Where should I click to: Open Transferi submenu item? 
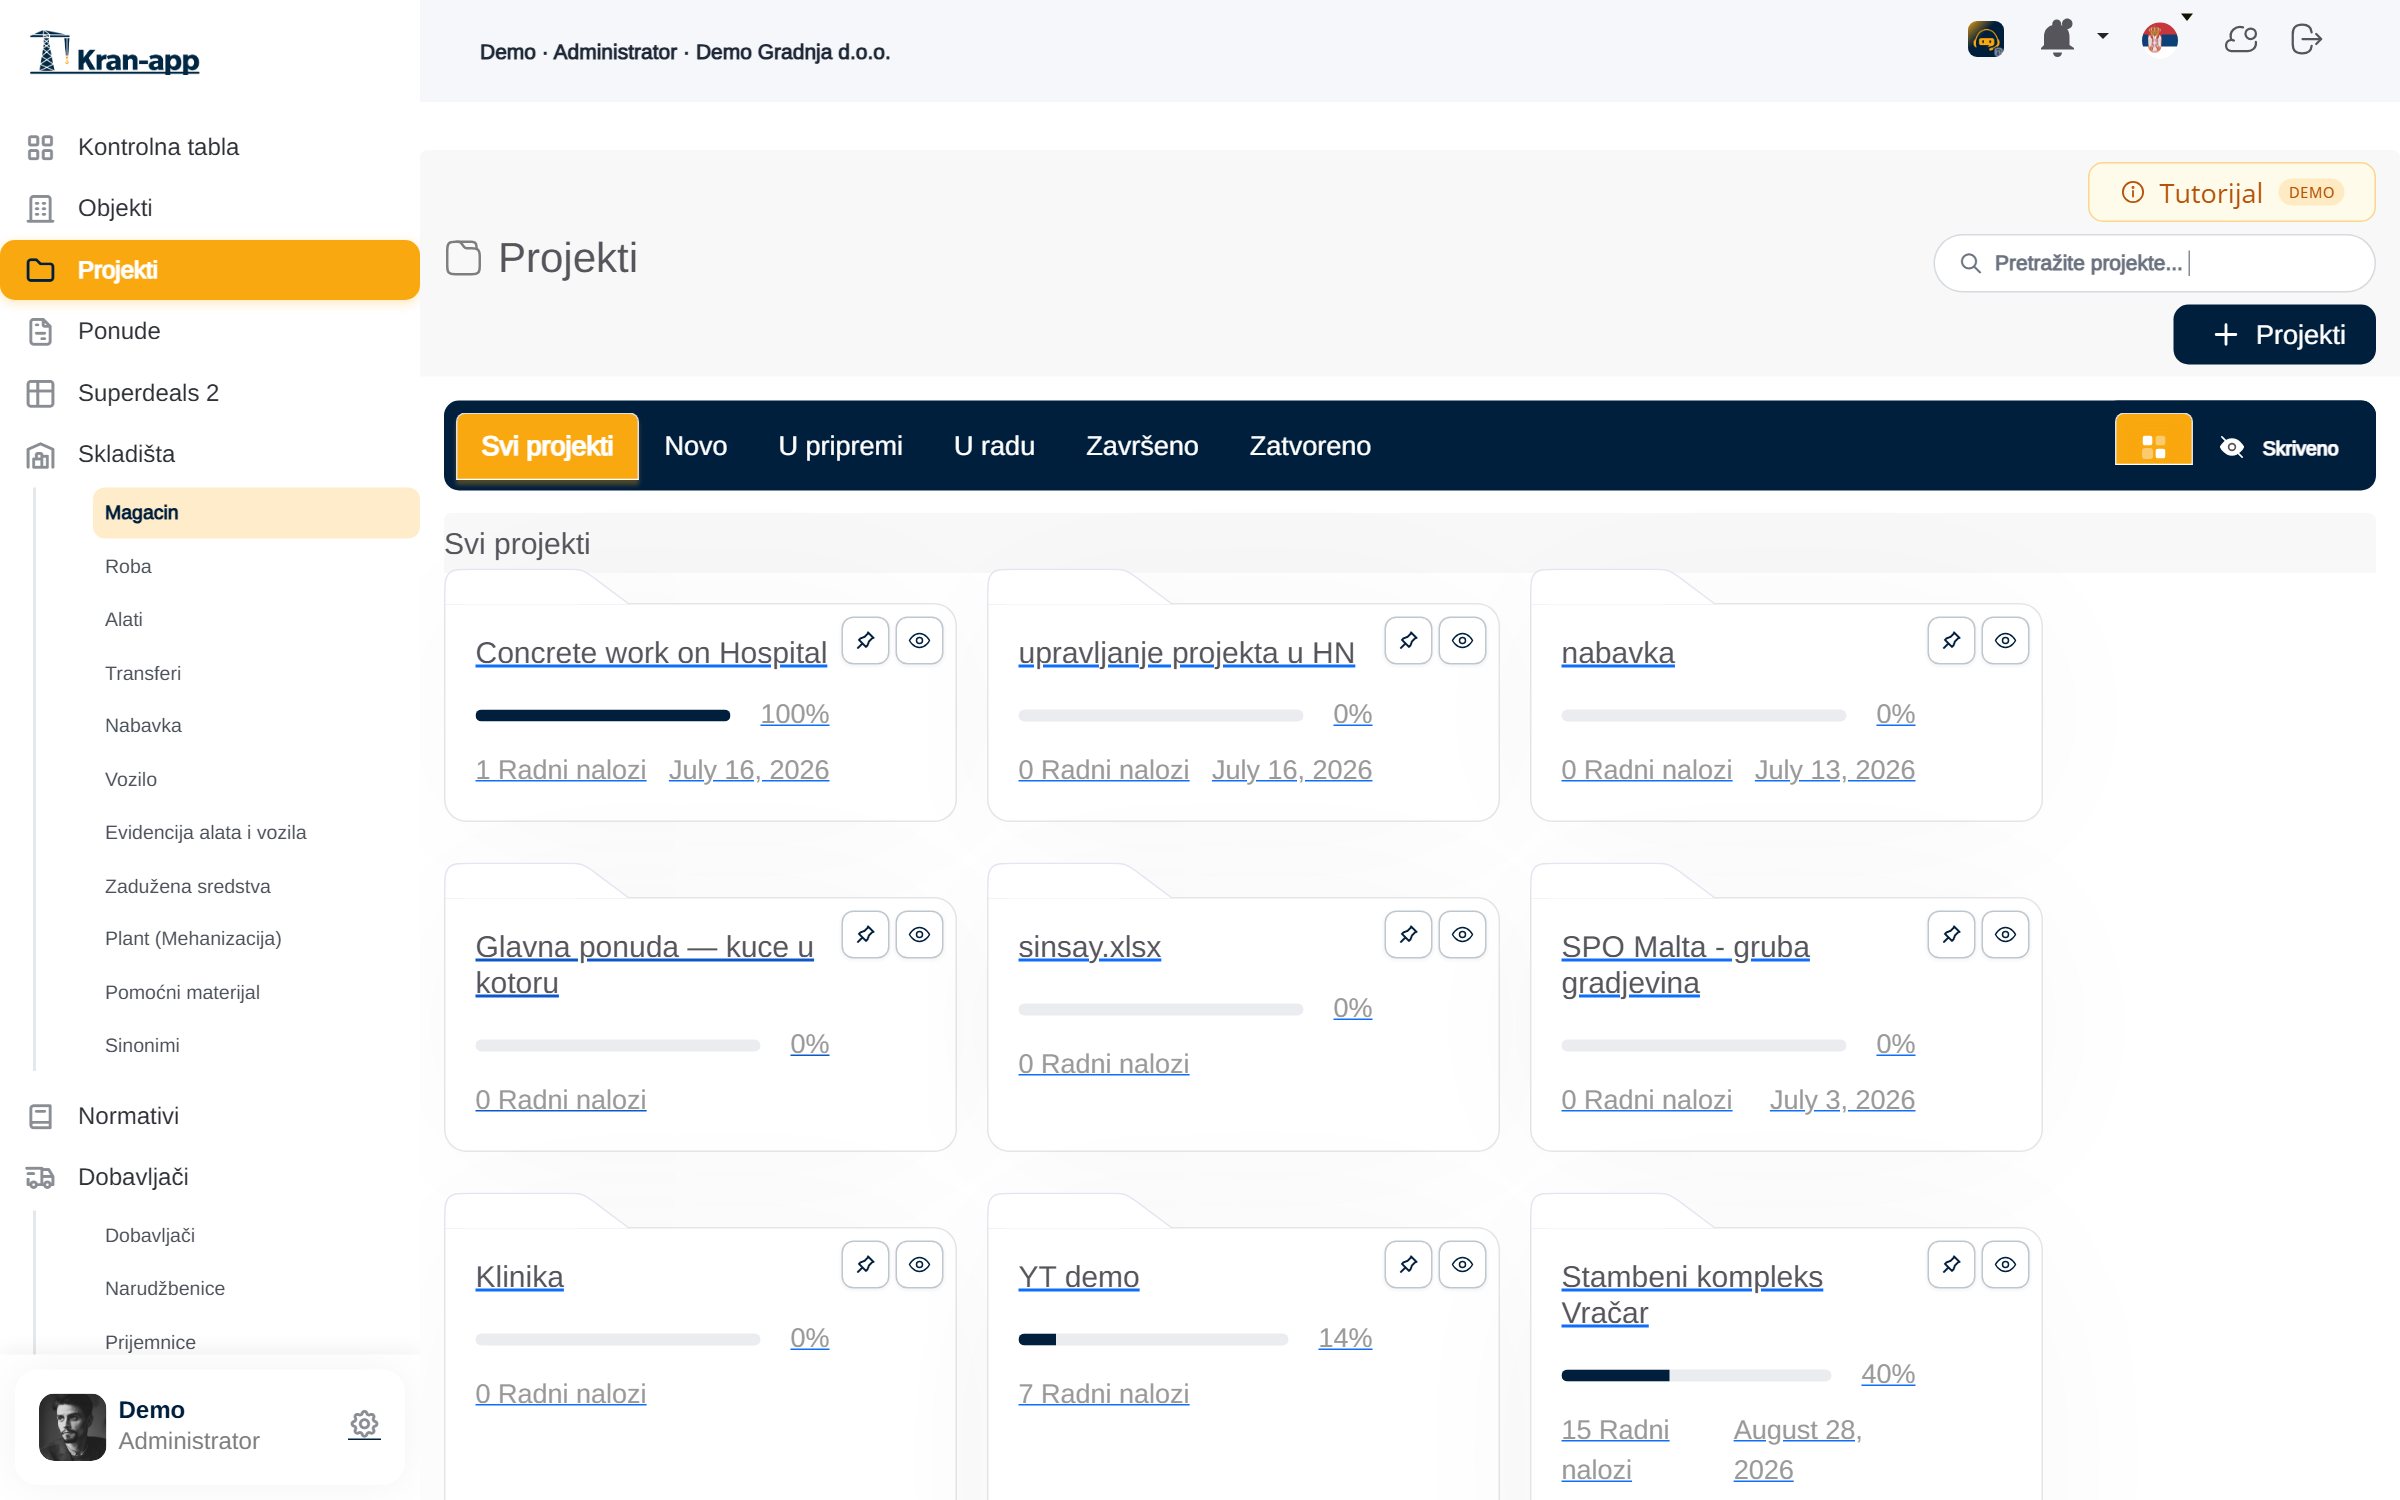pos(256,673)
